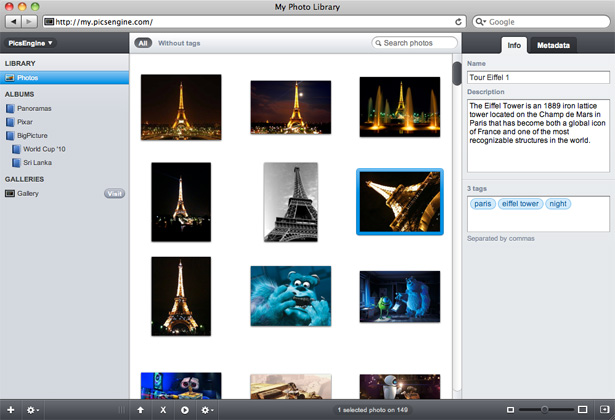Click the sidebar resize grip handle
615x420 pixels.
click(122, 410)
